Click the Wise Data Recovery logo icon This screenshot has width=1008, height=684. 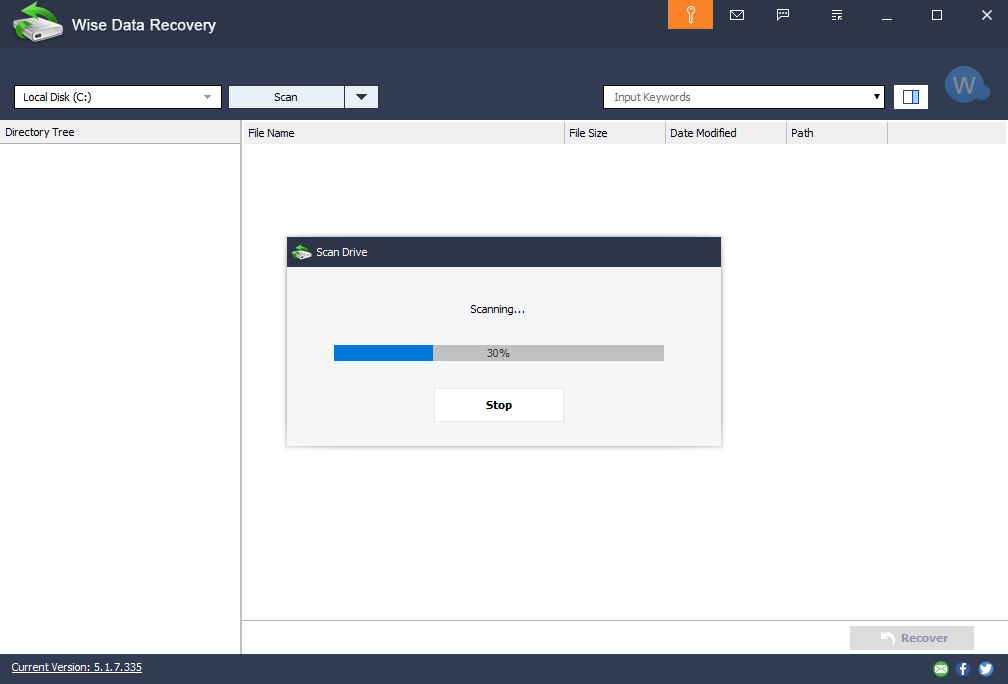point(37,22)
